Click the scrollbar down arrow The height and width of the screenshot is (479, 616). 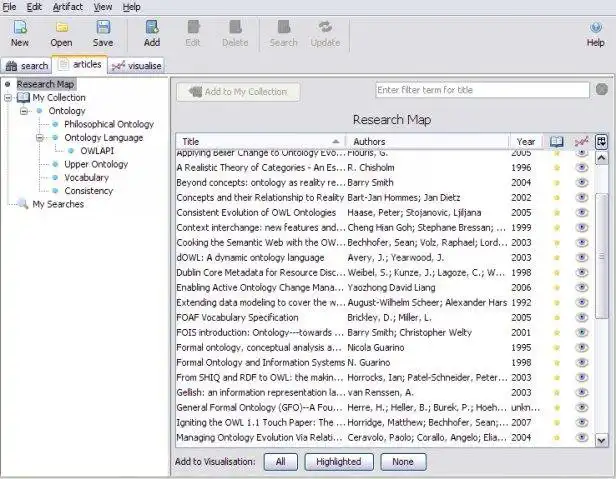601,440
